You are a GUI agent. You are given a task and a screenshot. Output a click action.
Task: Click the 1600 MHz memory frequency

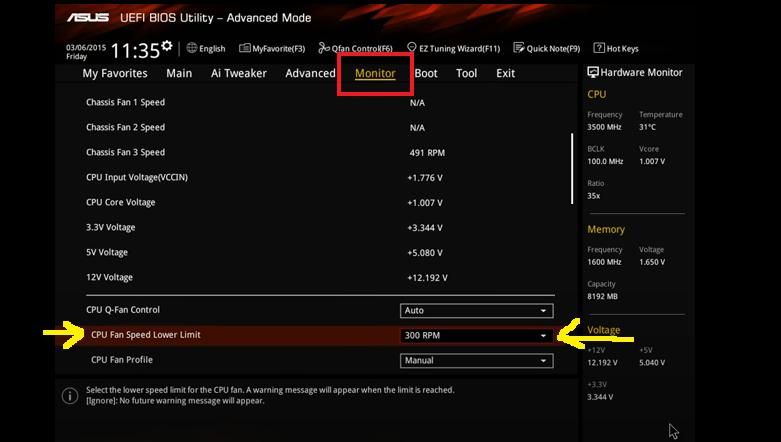(604, 262)
